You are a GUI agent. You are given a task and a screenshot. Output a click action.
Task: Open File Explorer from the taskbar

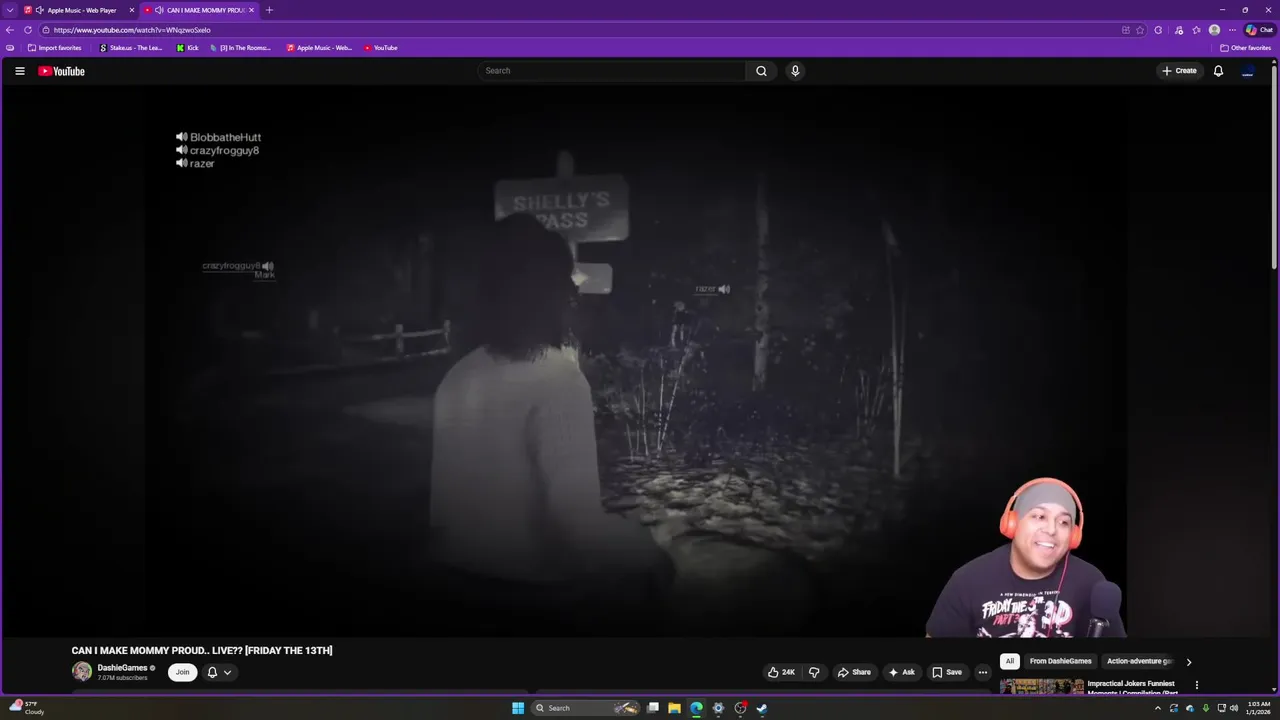click(x=674, y=708)
